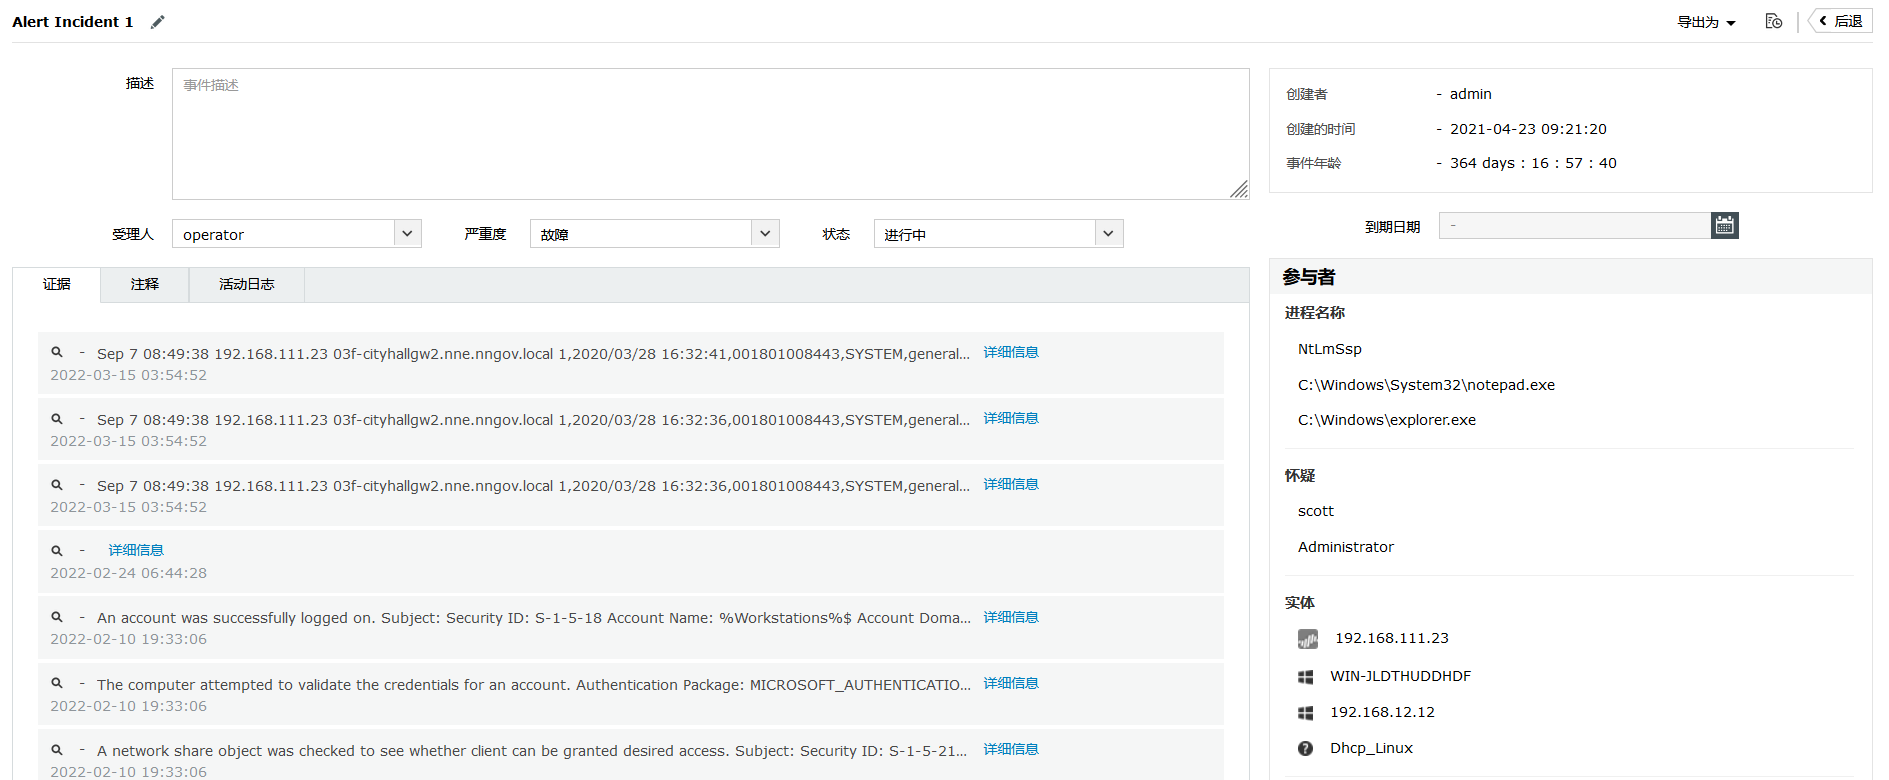Click the 16:32:41 evidence log text
1889x780 pixels.
[533, 354]
